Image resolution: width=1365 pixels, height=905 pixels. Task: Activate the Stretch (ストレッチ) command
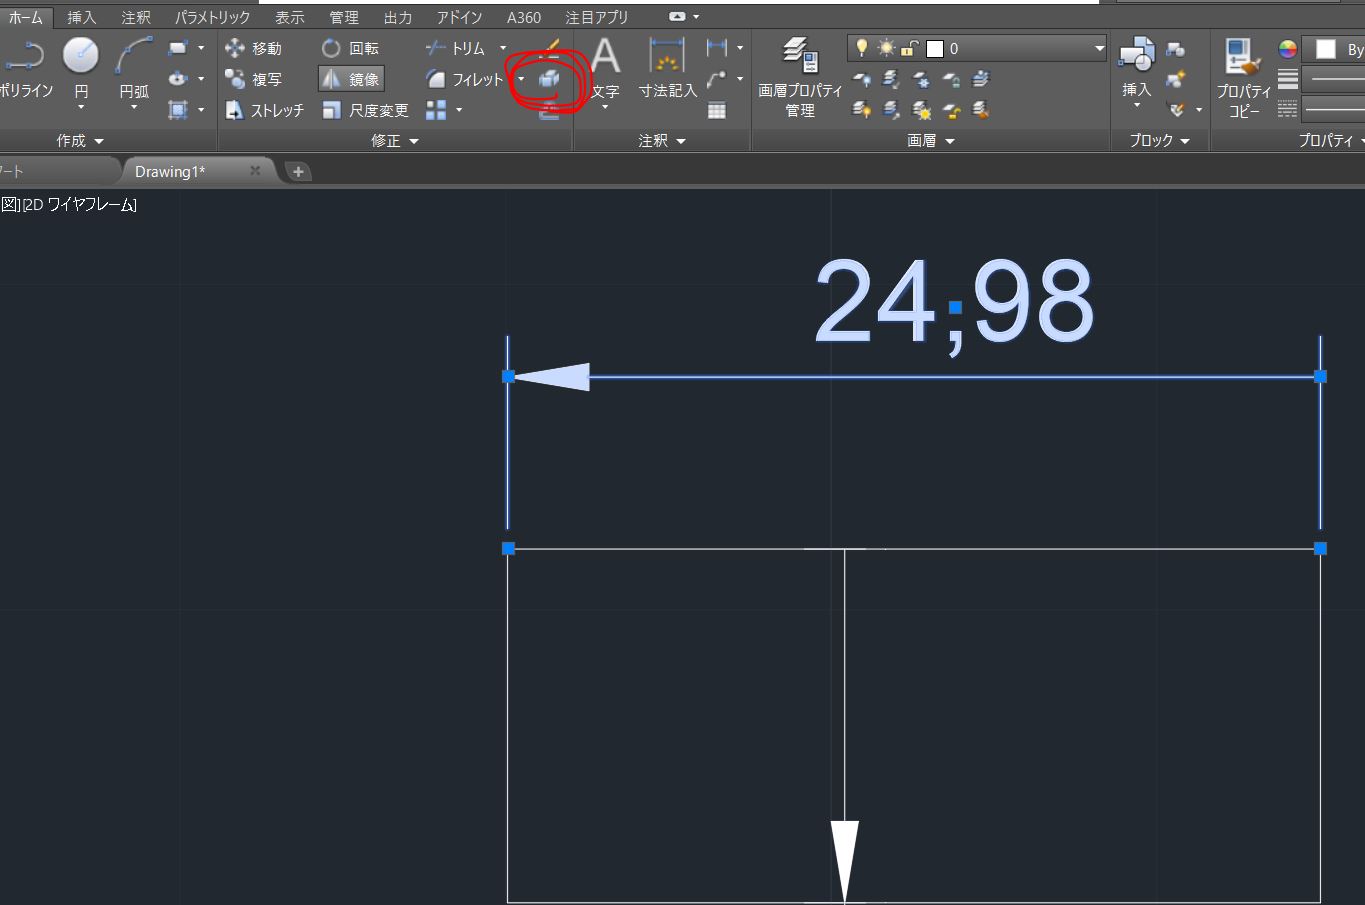click(265, 110)
